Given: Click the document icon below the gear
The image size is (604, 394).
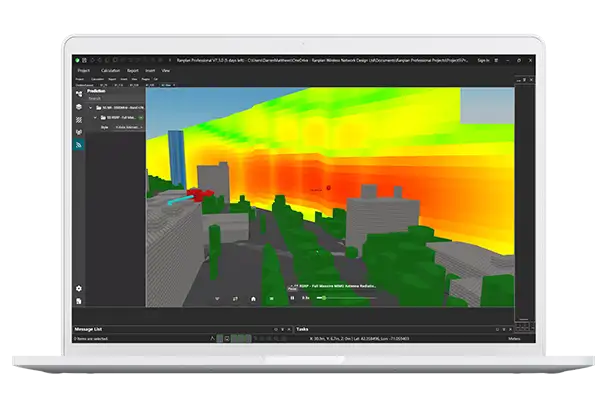Looking at the screenshot, I should [x=79, y=301].
